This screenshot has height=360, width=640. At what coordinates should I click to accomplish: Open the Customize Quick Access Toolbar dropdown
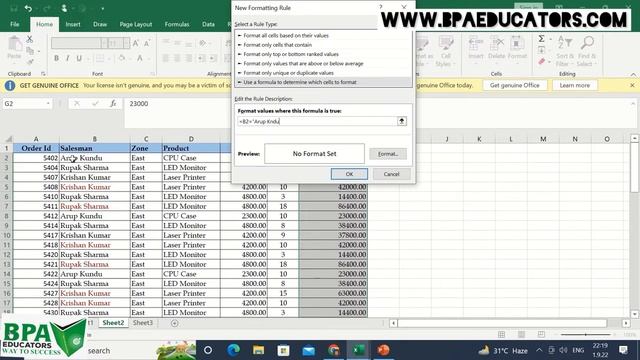(102, 8)
